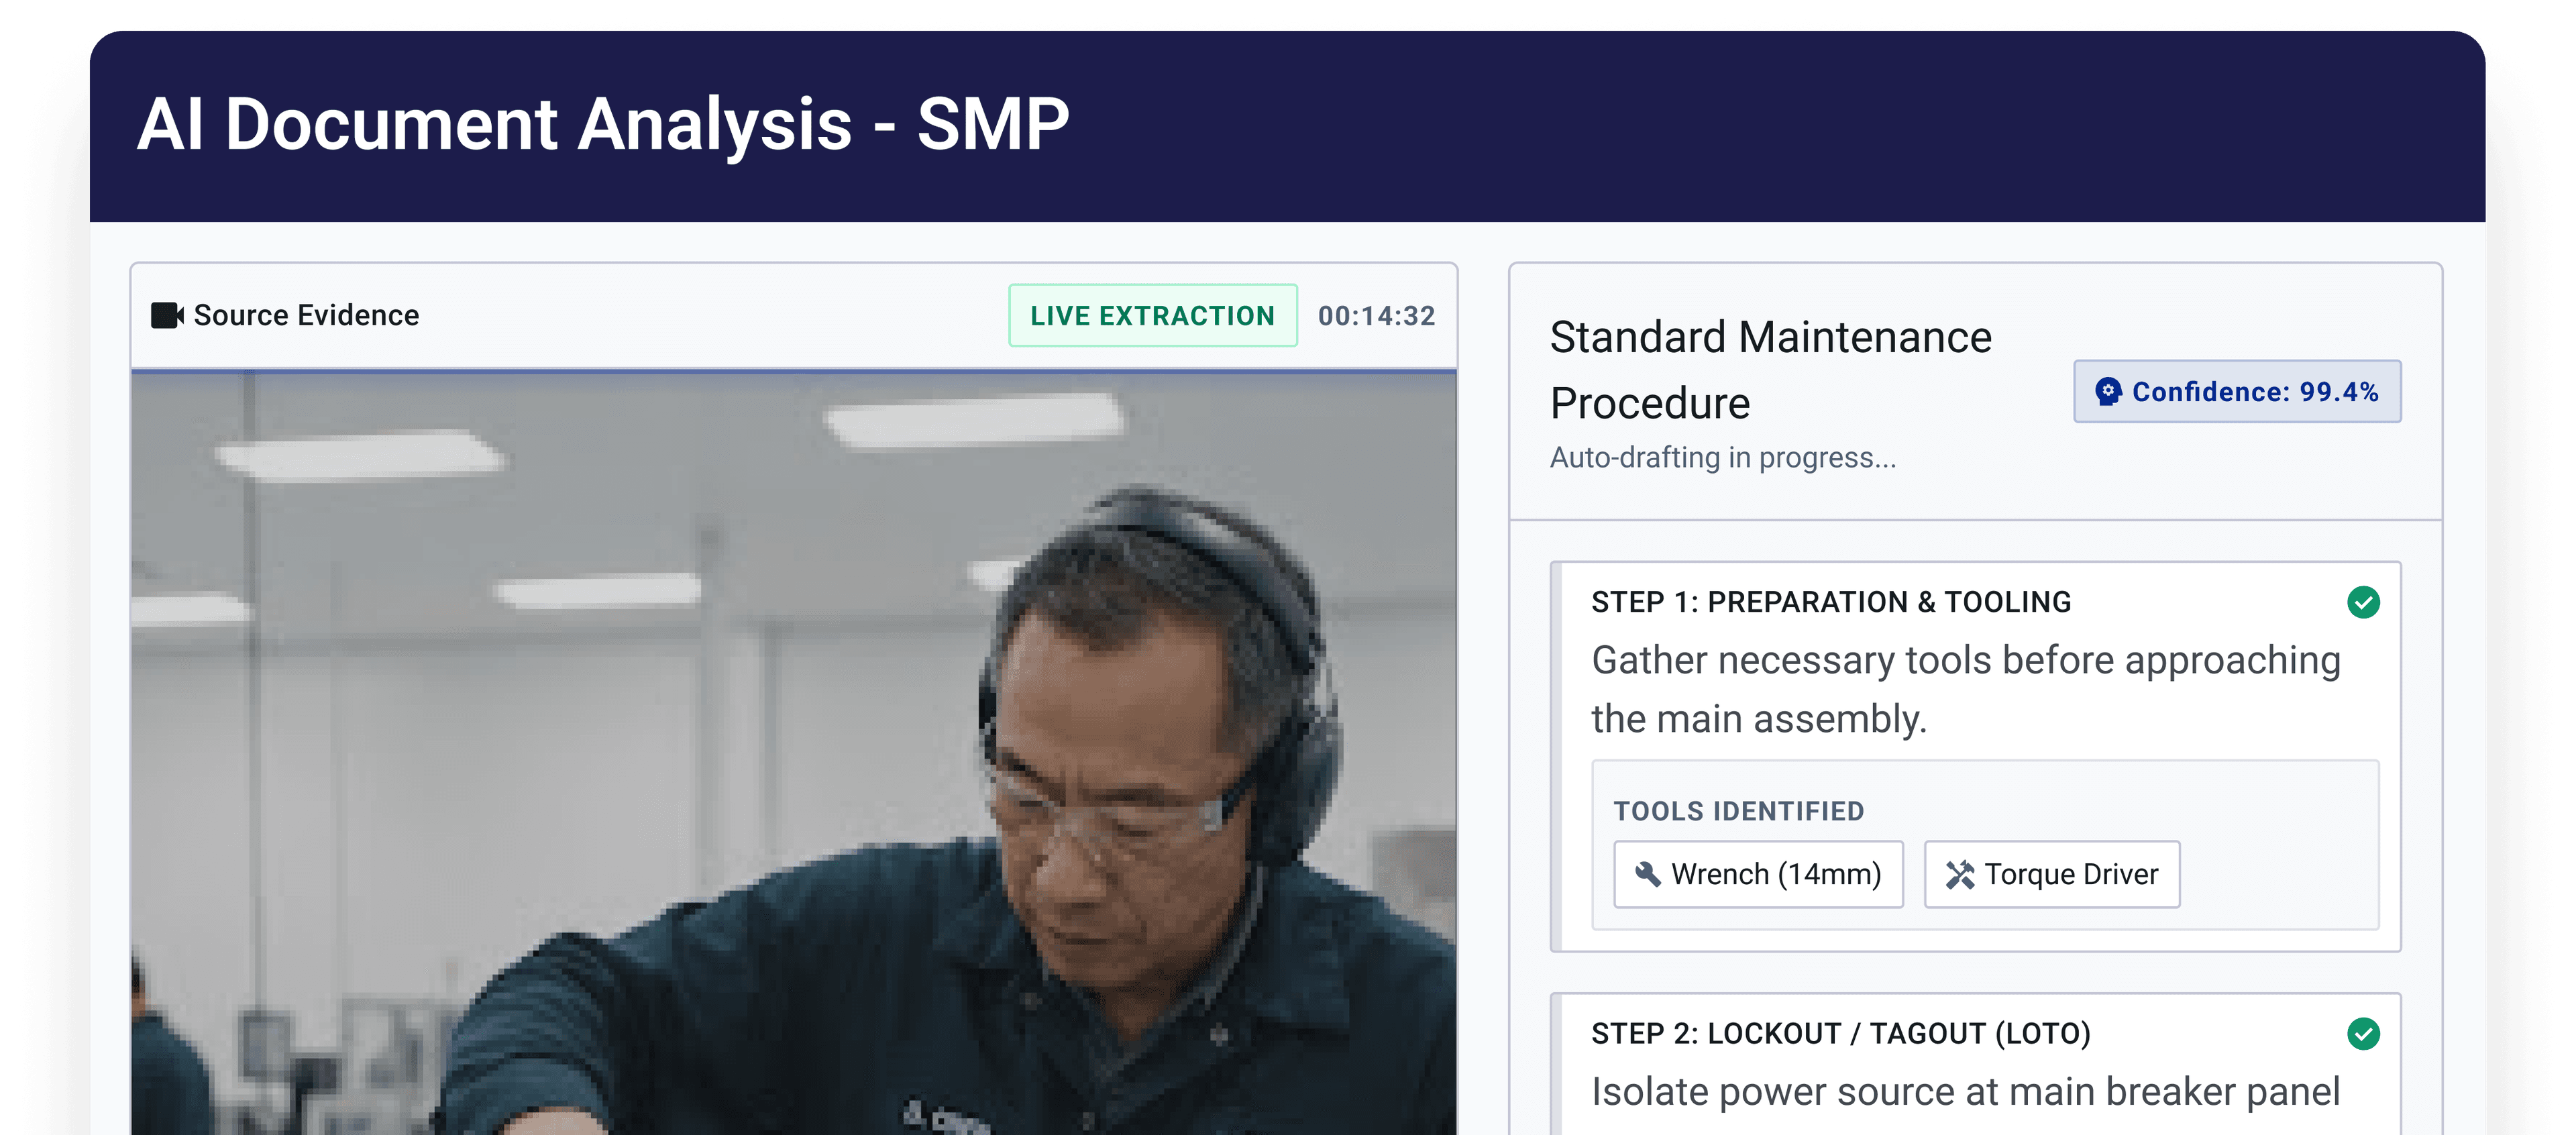
Task: Click the crossed-tools icon in Torque Driver chip
Action: [1960, 875]
